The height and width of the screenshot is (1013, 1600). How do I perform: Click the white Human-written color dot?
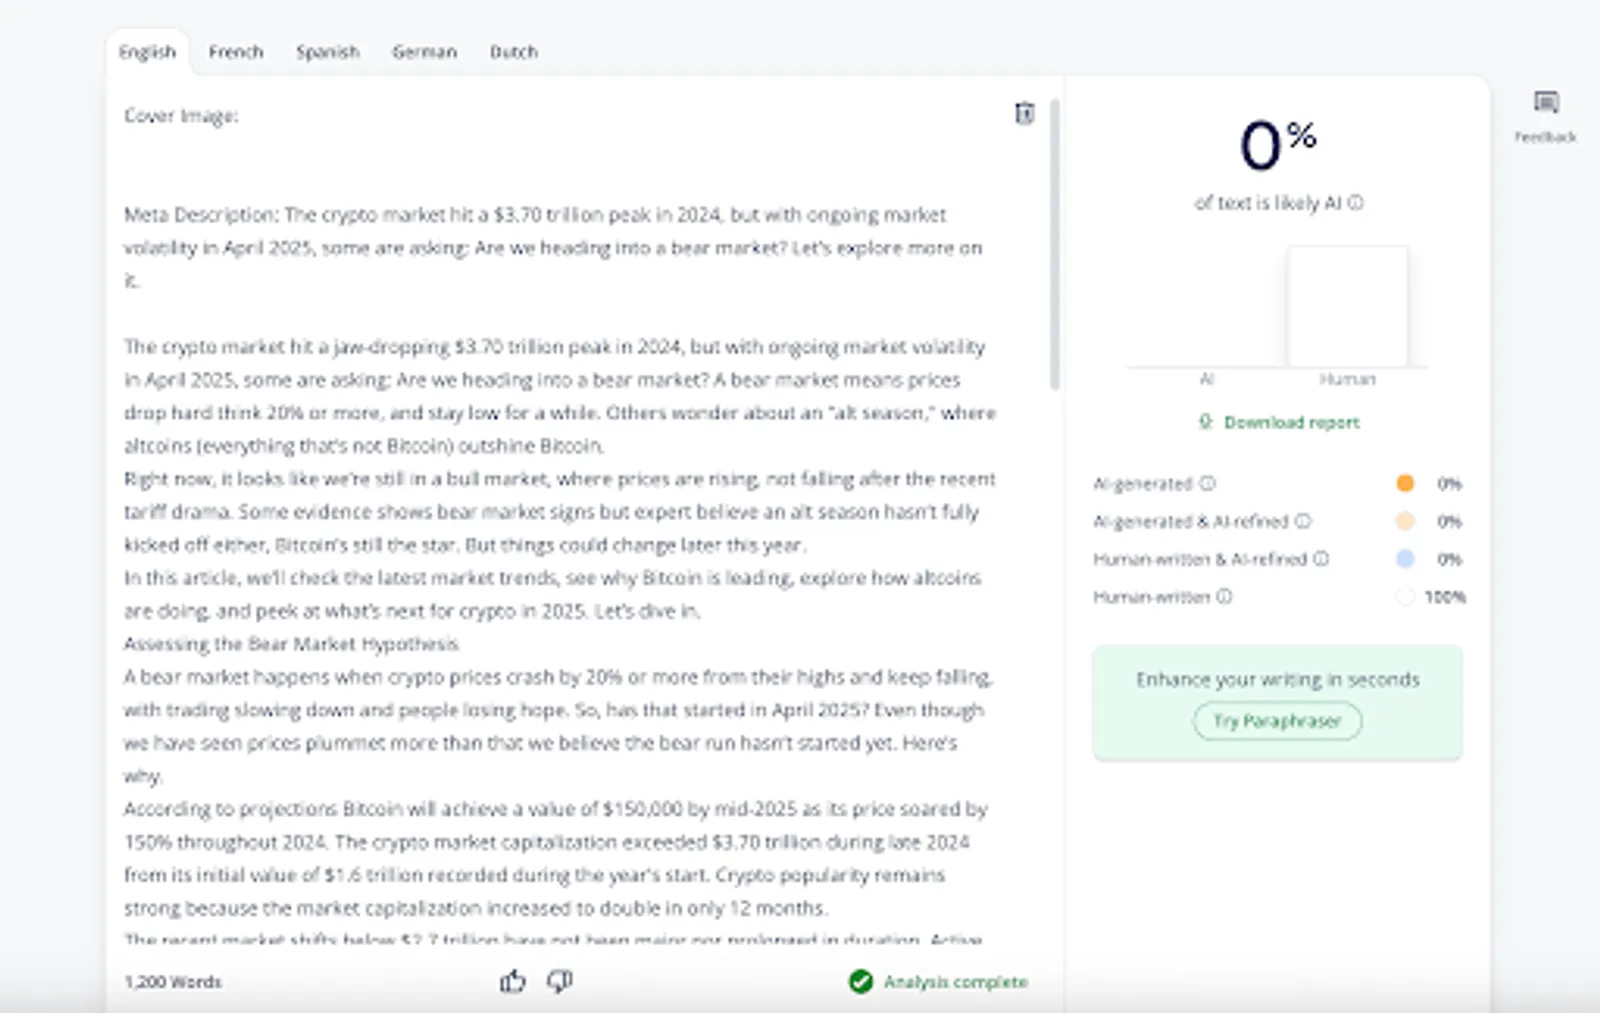(1405, 597)
